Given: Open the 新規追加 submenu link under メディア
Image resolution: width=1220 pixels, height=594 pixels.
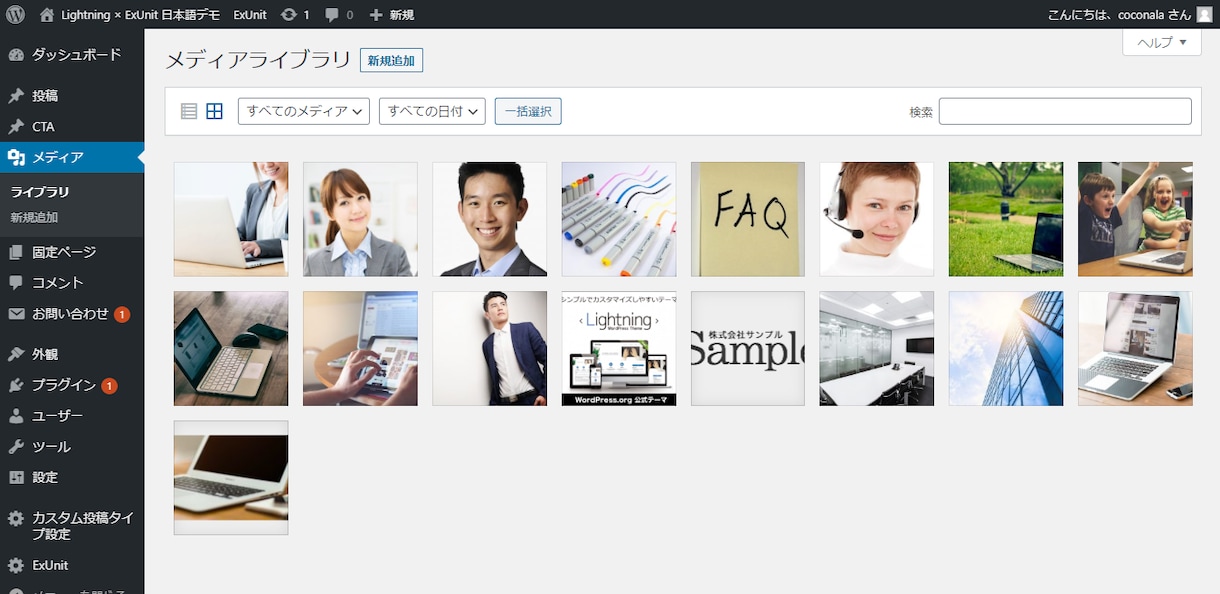Looking at the screenshot, I should point(34,217).
